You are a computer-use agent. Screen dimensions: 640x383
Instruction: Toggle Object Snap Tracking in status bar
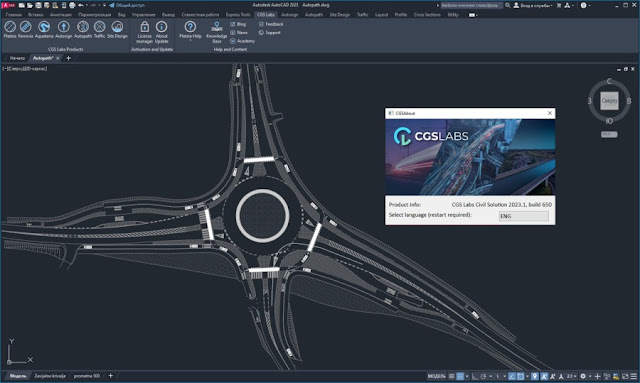512,376
